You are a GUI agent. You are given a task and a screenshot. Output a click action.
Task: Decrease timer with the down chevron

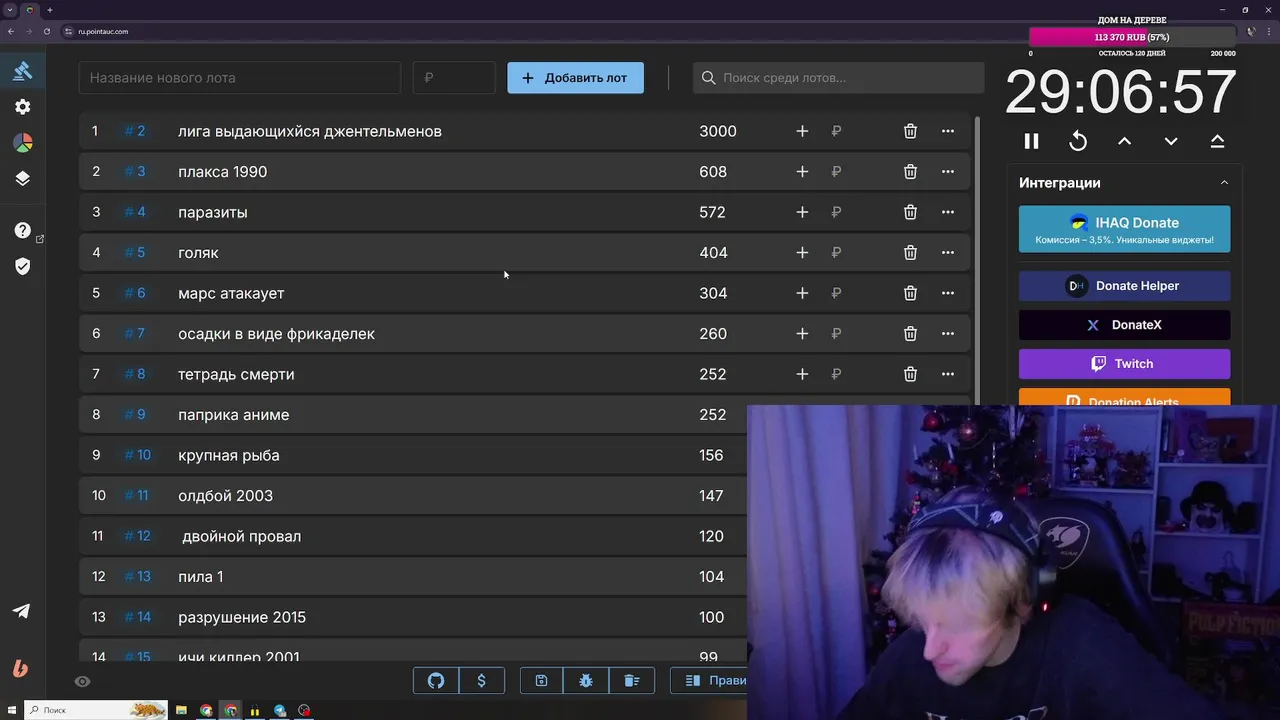(x=1171, y=142)
